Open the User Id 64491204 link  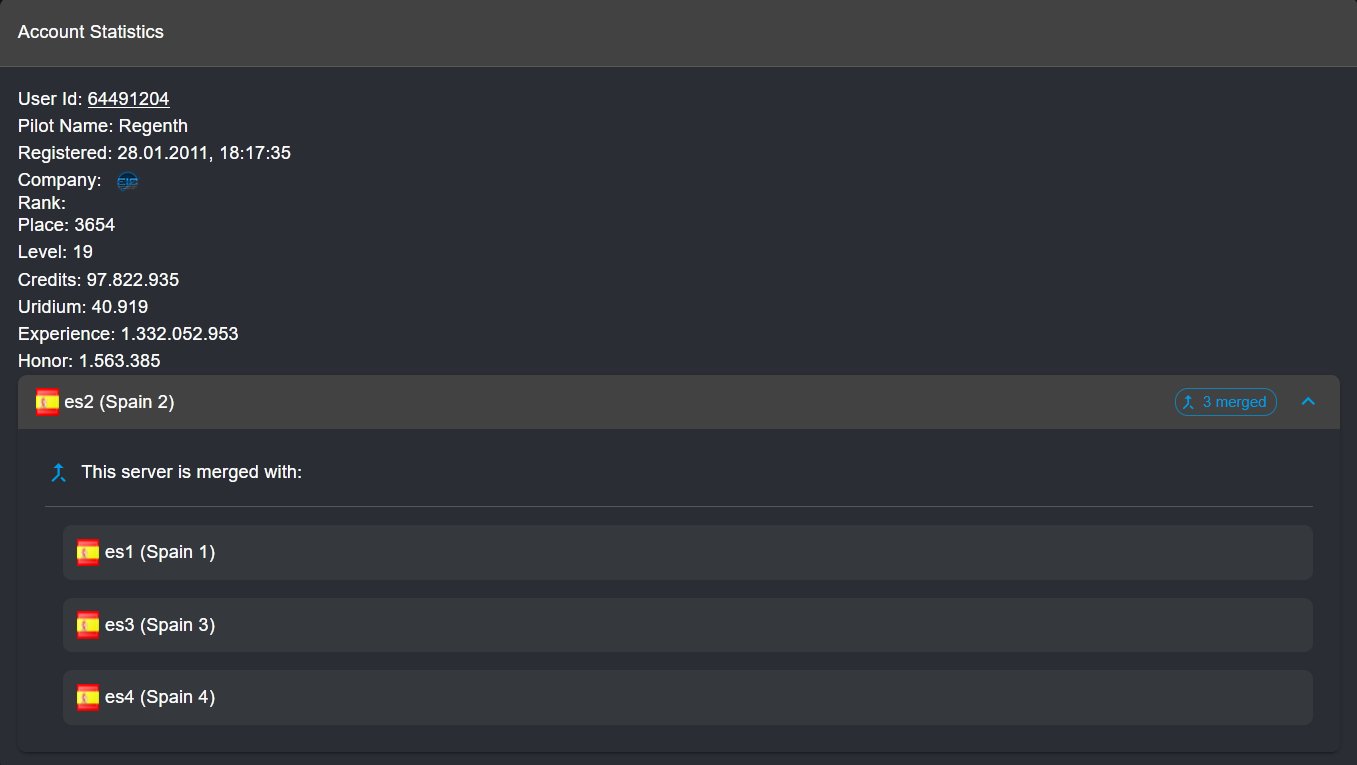128,99
